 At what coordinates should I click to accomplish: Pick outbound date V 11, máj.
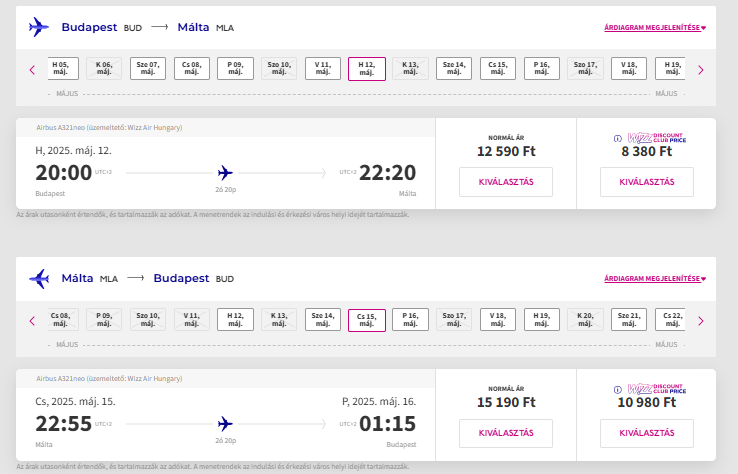click(x=323, y=69)
